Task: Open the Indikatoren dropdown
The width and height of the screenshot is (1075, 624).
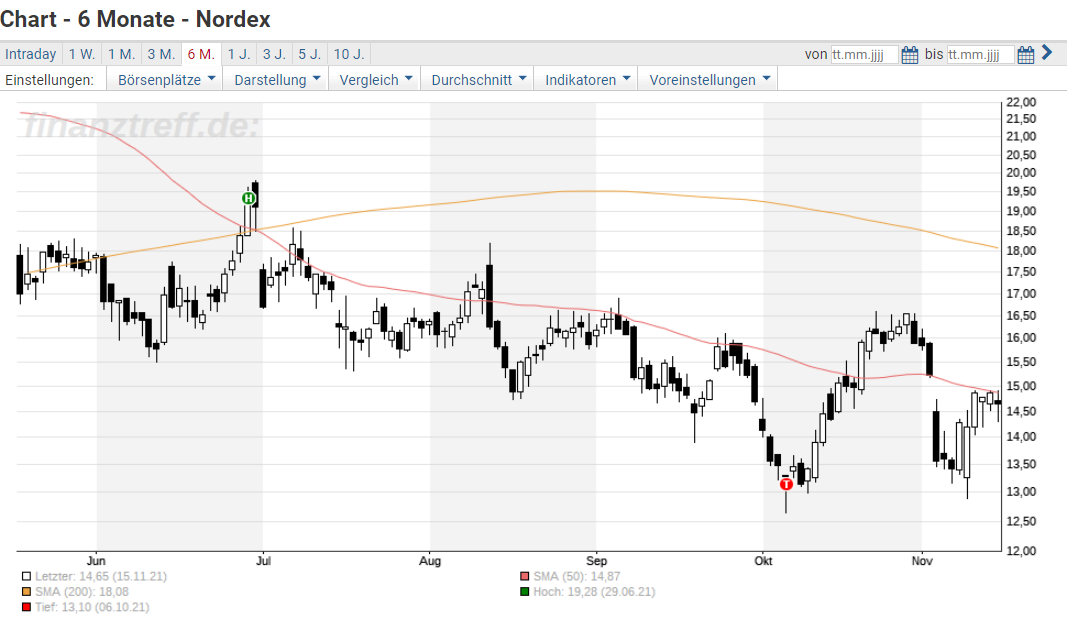Action: pos(587,80)
